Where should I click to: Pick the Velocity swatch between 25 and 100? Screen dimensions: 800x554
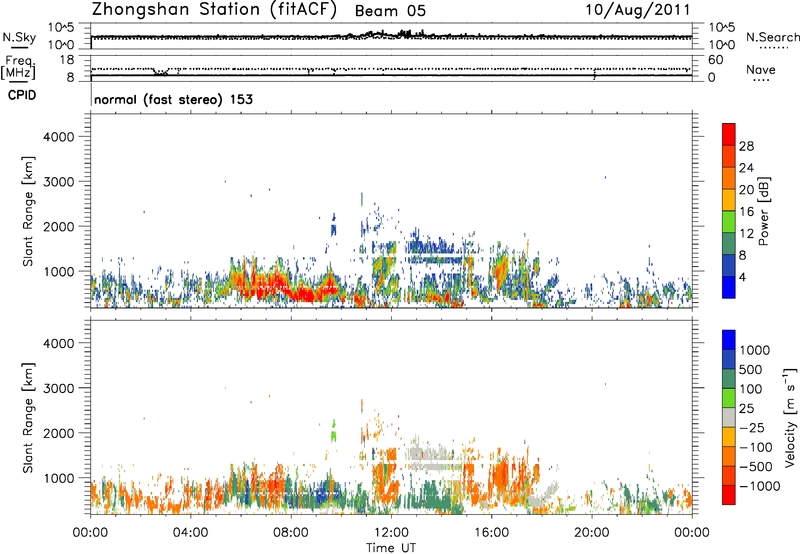click(x=729, y=398)
